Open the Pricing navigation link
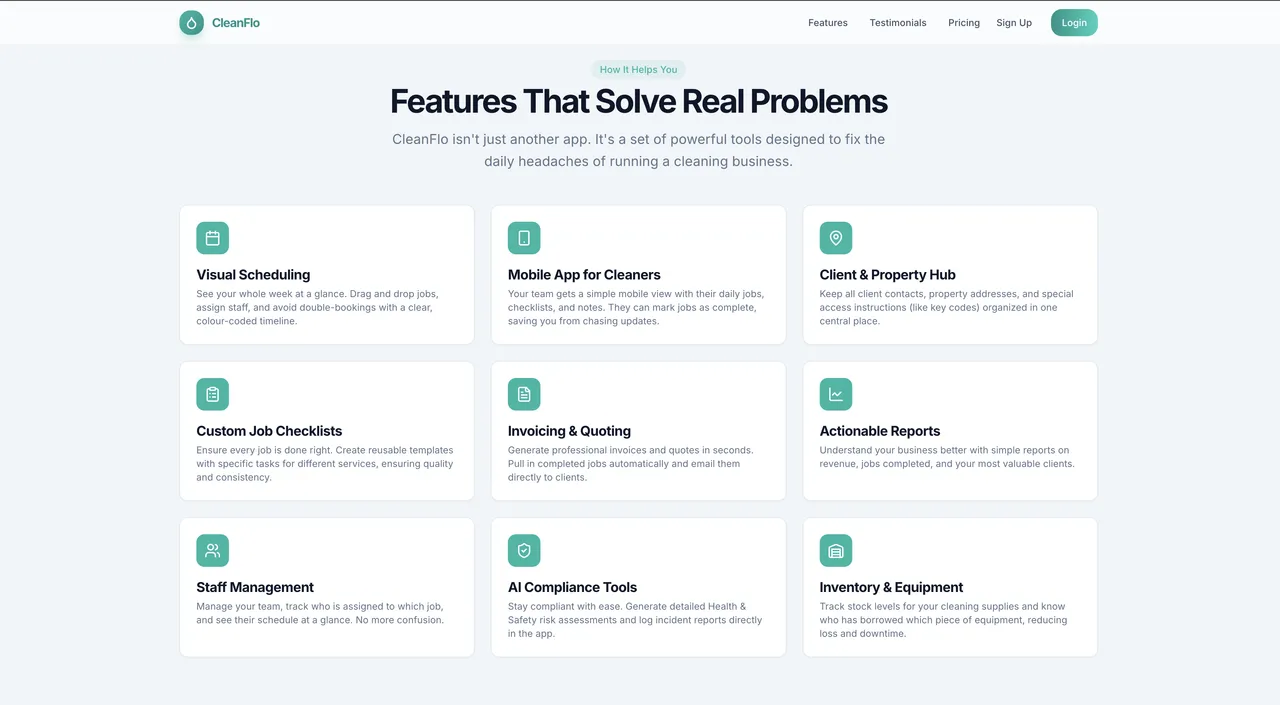Viewport: 1280px width, 705px height. click(964, 23)
